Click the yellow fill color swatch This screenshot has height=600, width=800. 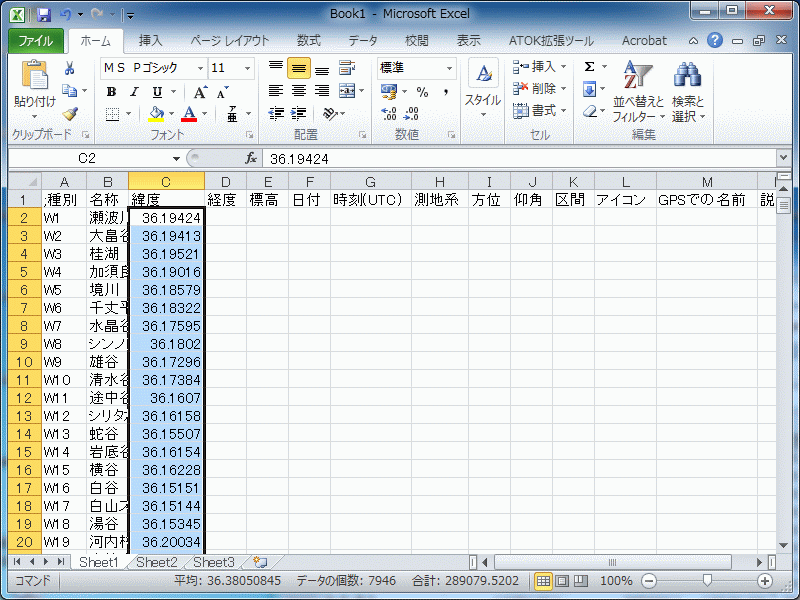coord(156,114)
